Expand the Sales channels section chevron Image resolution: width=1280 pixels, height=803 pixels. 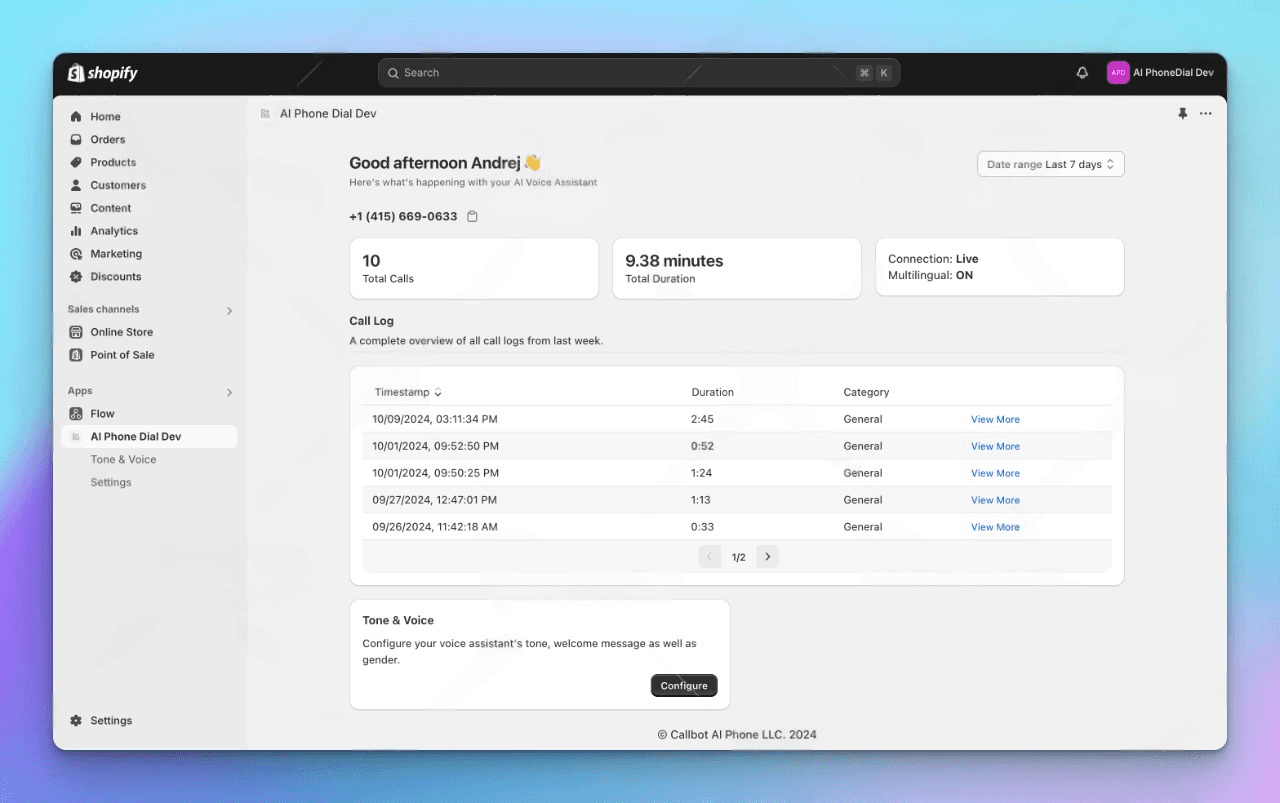click(229, 311)
